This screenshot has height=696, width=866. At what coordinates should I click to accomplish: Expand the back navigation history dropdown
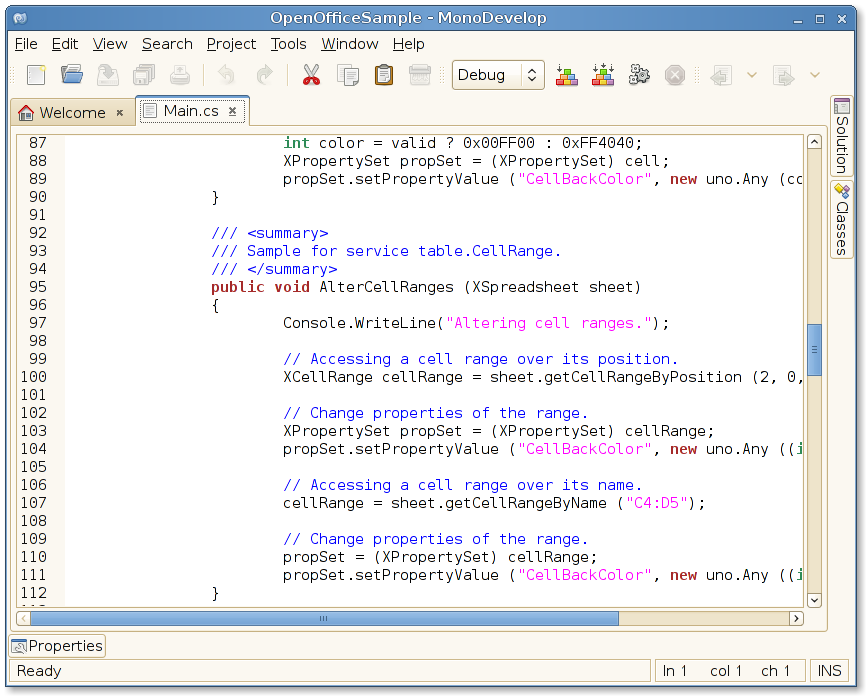pos(752,75)
